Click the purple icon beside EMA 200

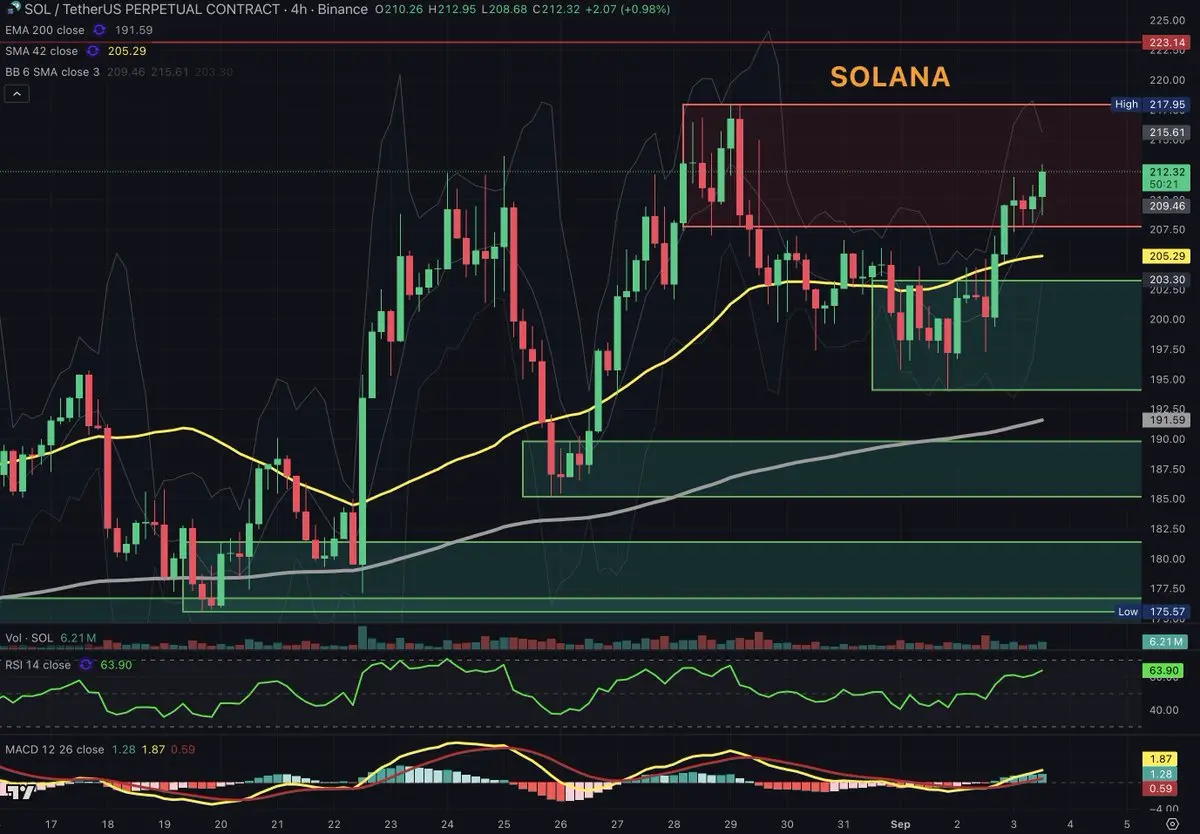[x=100, y=30]
